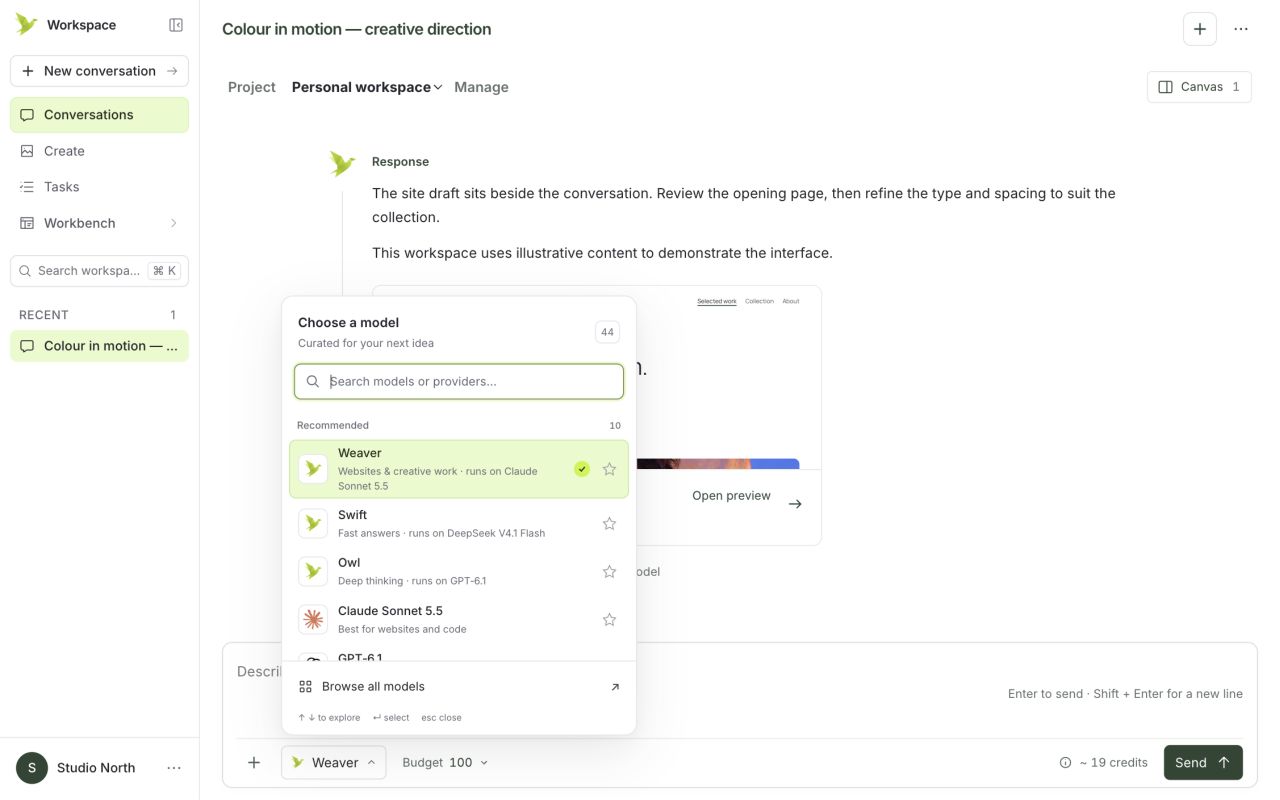The width and height of the screenshot is (1280, 800).
Task: Click the Open preview arrow icon
Action: coord(795,504)
